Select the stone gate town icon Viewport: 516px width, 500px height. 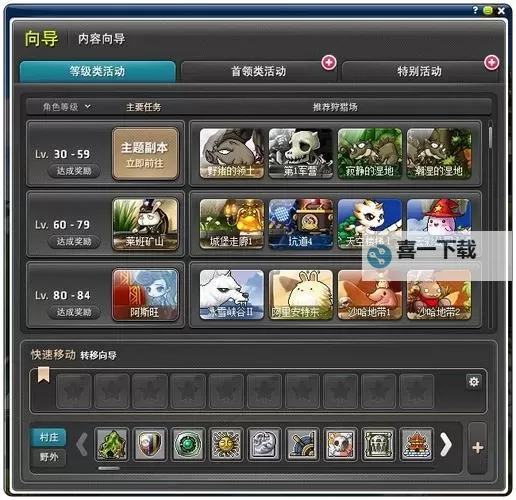tap(379, 444)
